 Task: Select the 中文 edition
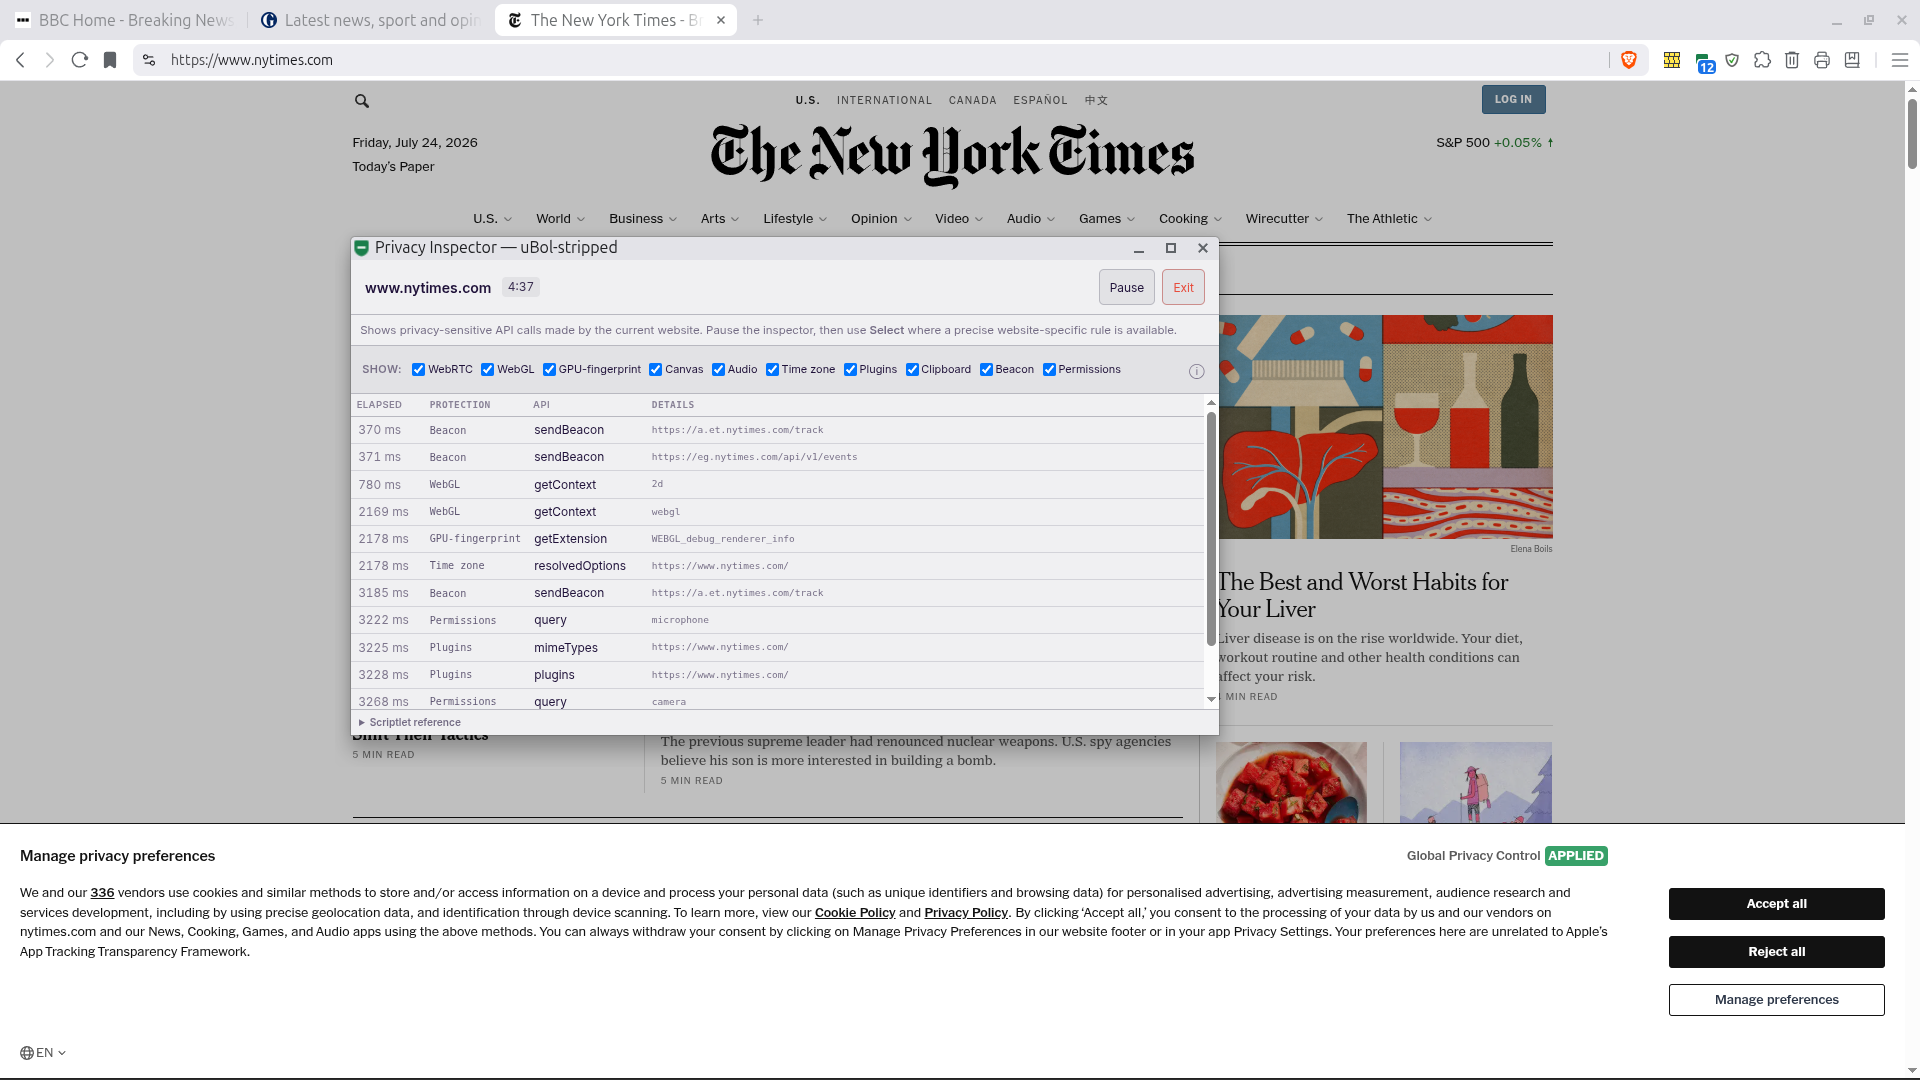point(1096,101)
